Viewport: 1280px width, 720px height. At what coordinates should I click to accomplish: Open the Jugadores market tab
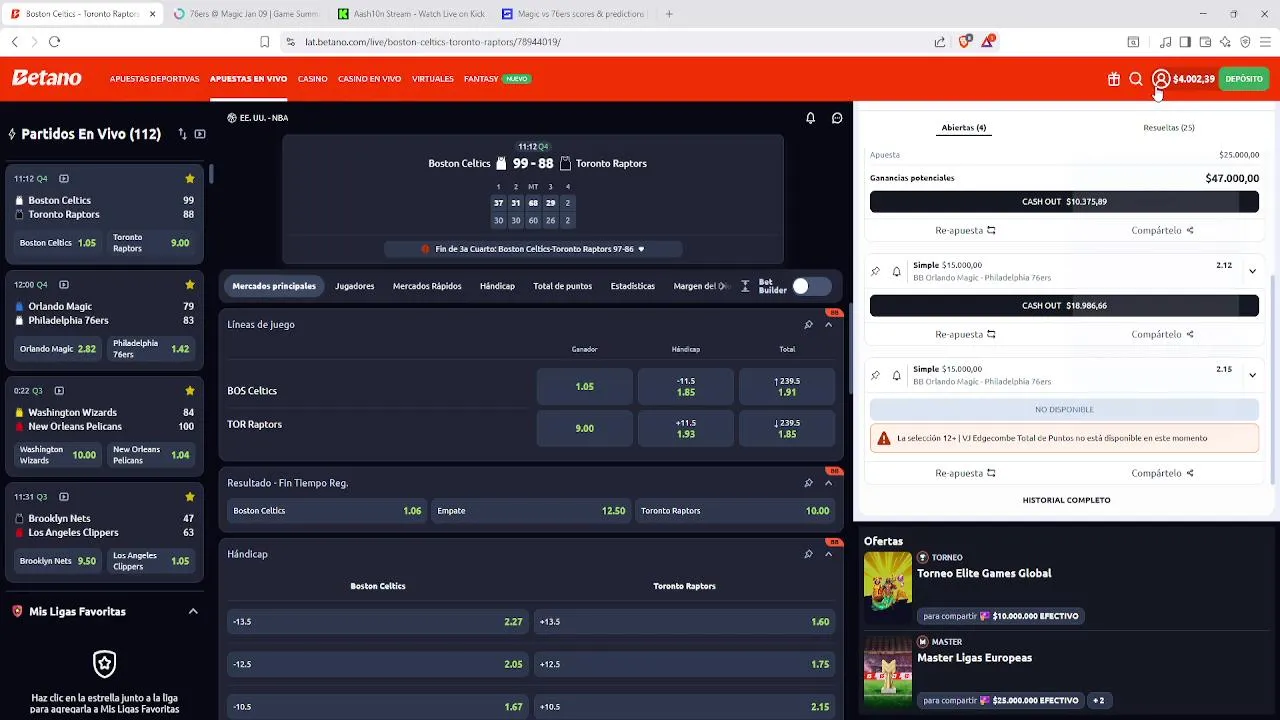click(x=355, y=287)
